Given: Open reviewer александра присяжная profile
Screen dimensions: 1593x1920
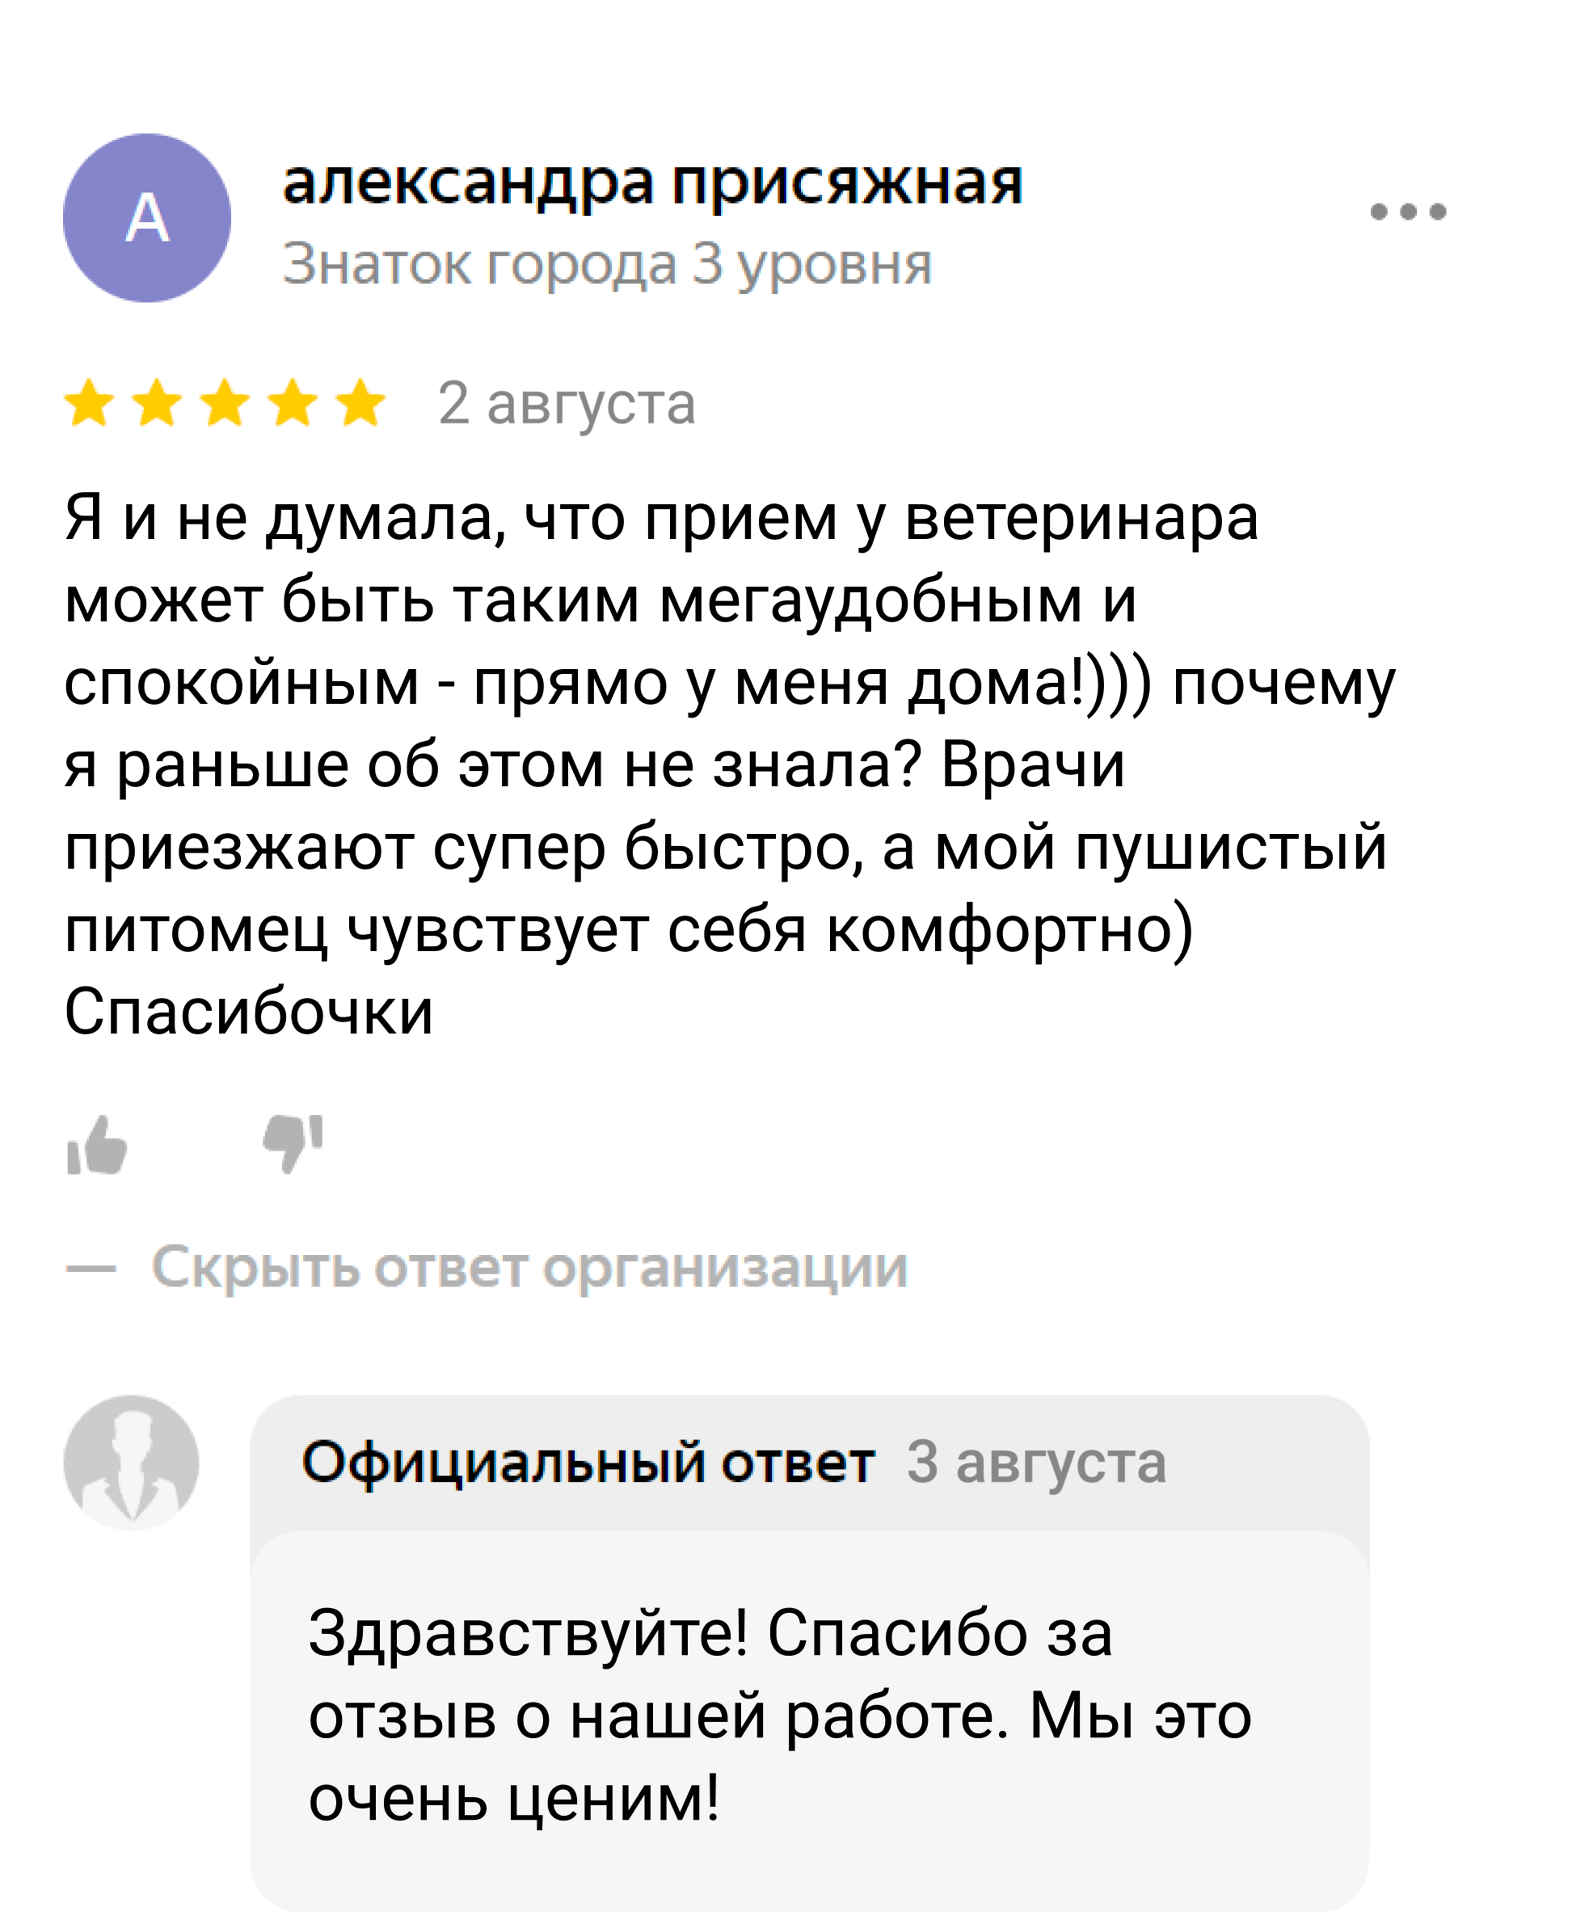Looking at the screenshot, I should click(x=652, y=183).
